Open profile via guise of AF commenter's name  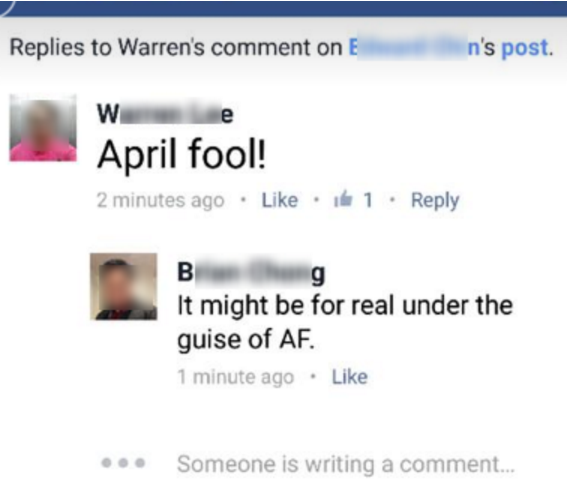251,272
